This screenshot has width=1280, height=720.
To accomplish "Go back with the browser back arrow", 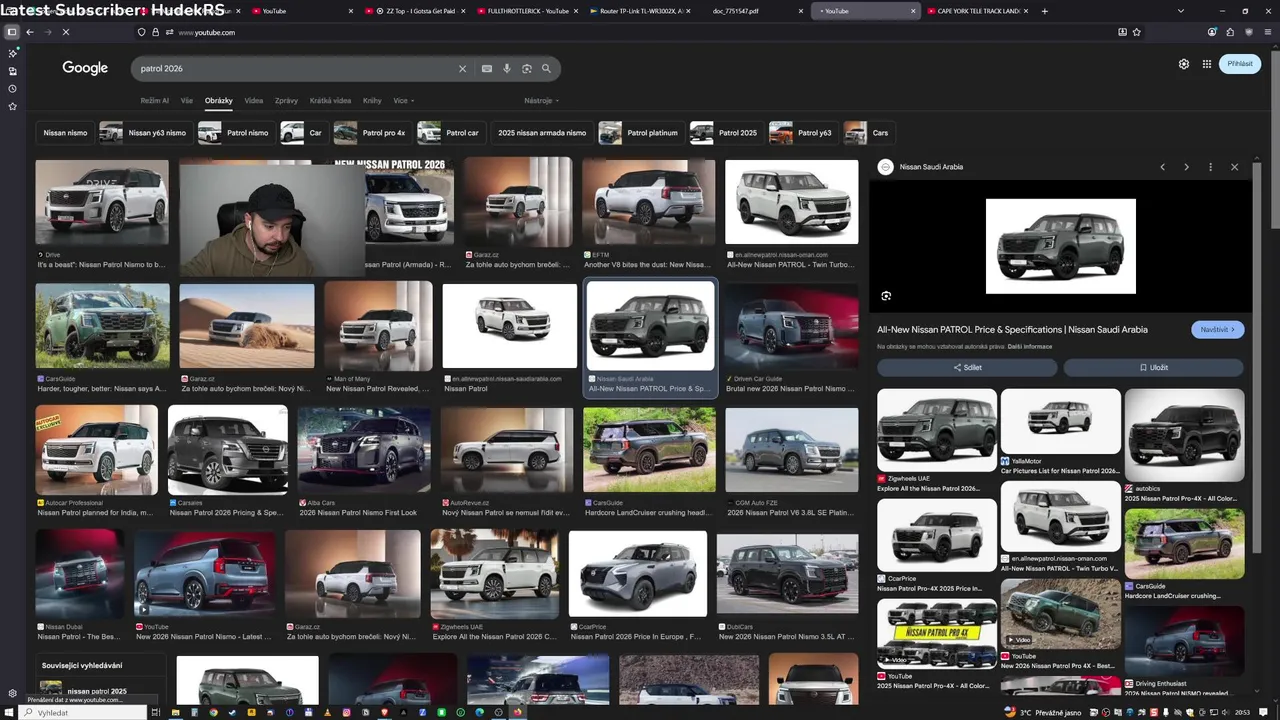I will coord(30,32).
